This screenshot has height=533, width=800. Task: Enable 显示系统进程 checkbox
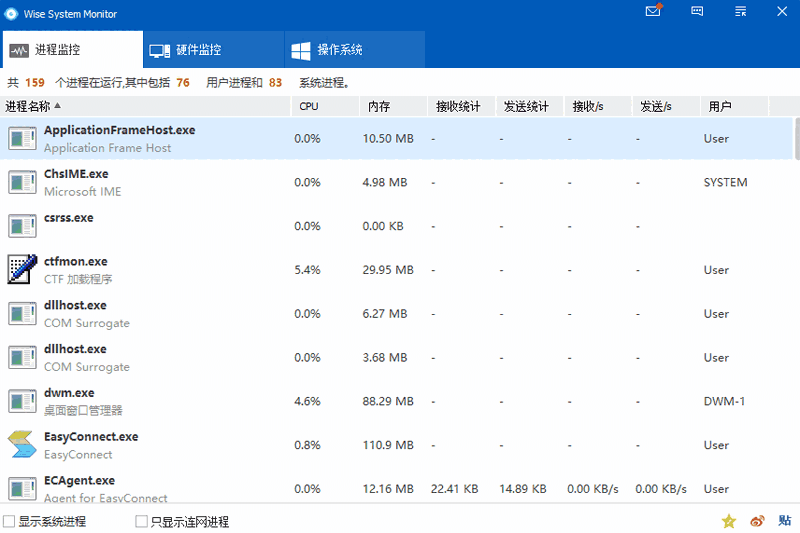10,522
